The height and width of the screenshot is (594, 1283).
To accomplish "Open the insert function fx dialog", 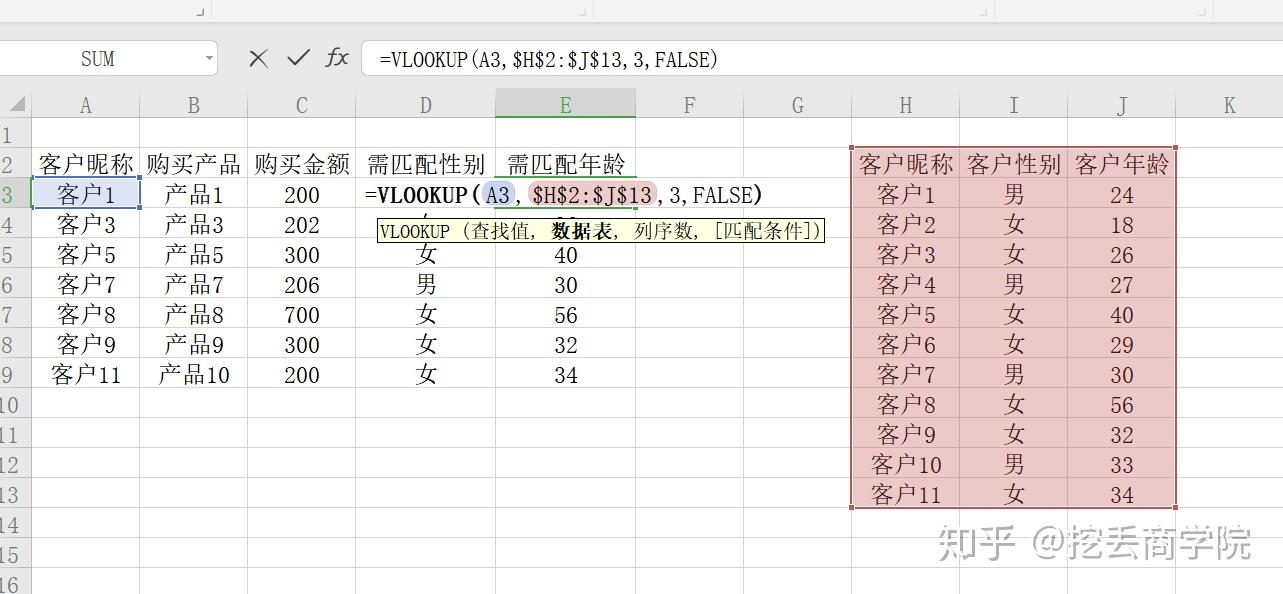I will 337,58.
